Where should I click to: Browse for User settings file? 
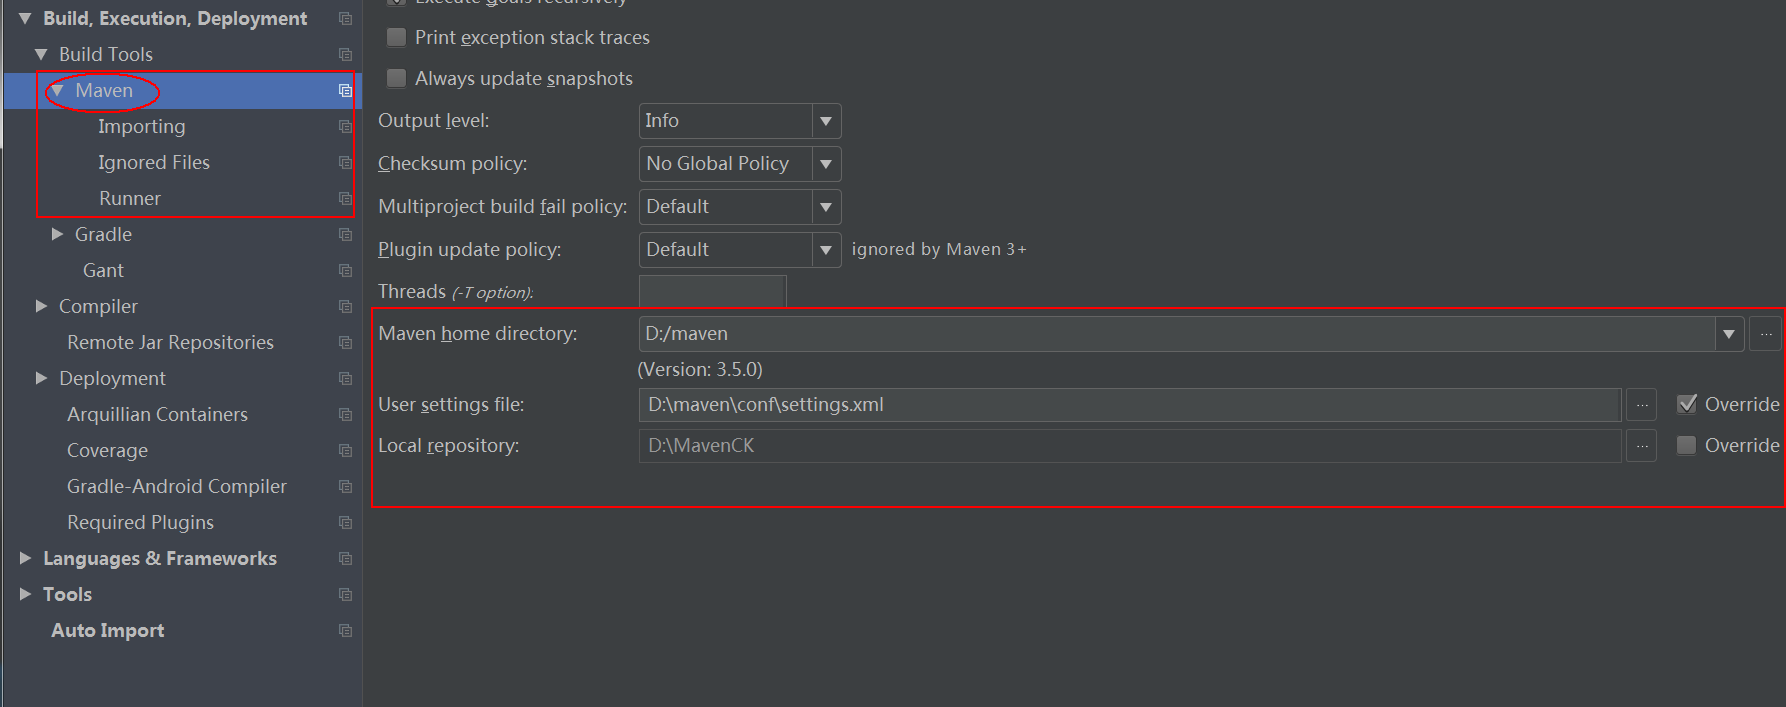coord(1642,405)
